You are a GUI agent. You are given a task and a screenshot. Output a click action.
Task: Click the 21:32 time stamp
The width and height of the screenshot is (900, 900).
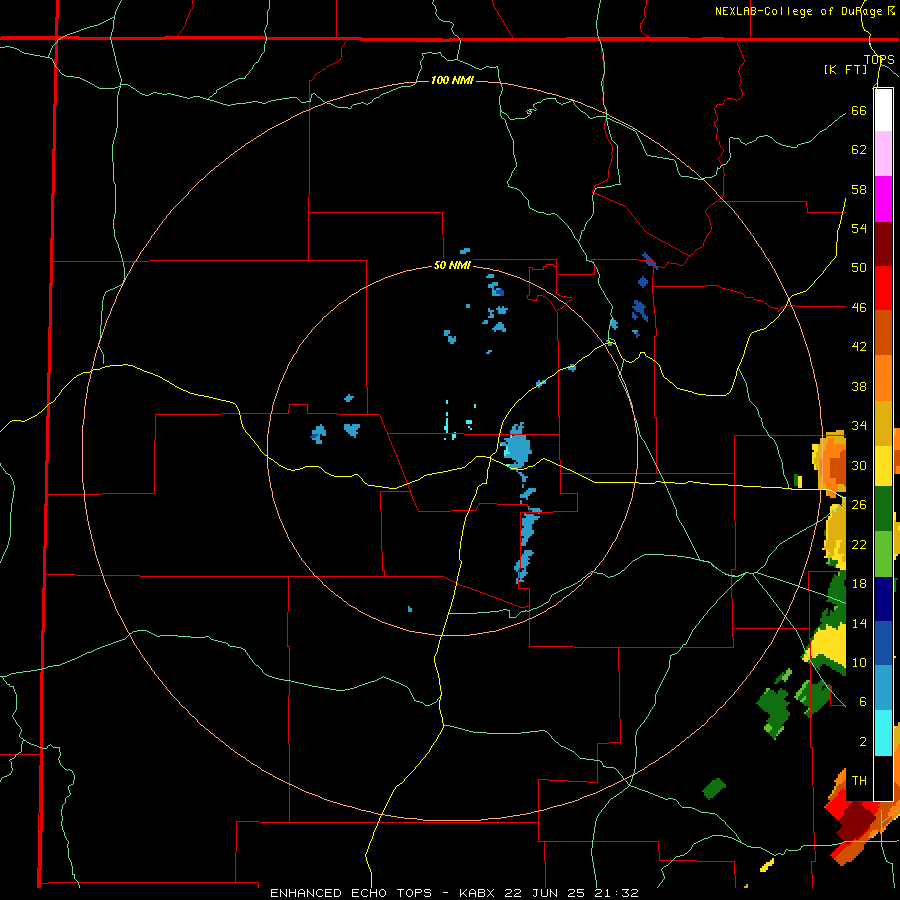[616, 893]
